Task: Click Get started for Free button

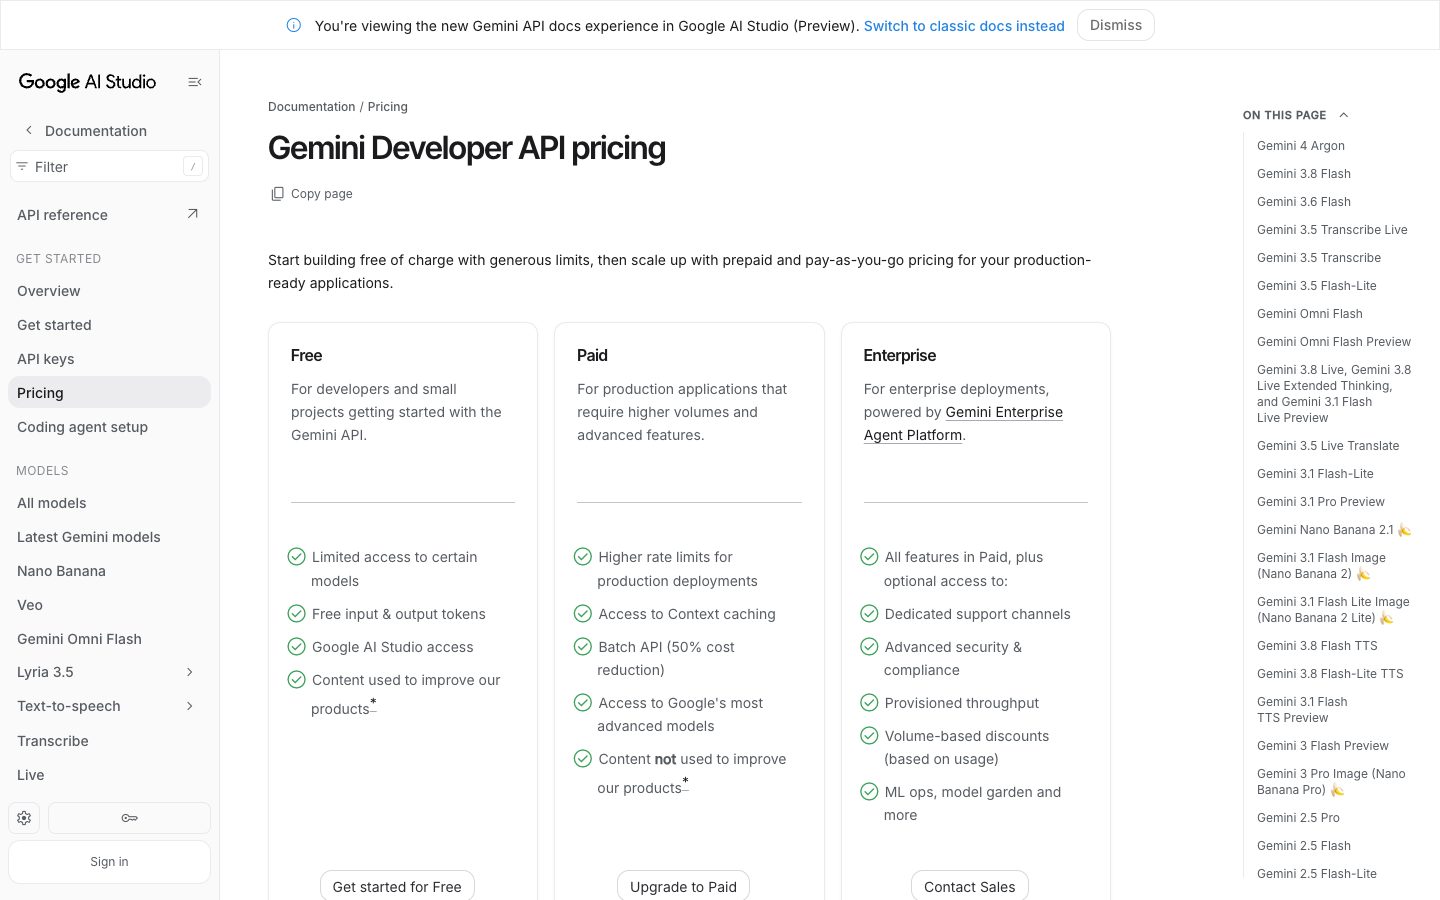Action: coord(397,886)
